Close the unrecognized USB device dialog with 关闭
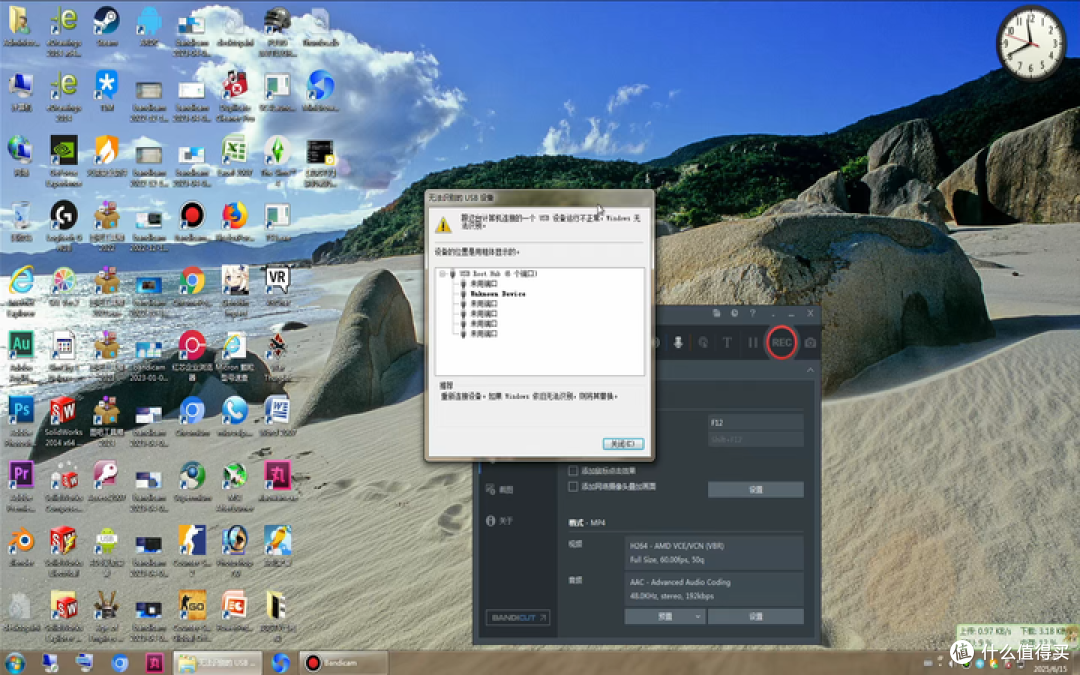This screenshot has height=675, width=1080. 623,444
